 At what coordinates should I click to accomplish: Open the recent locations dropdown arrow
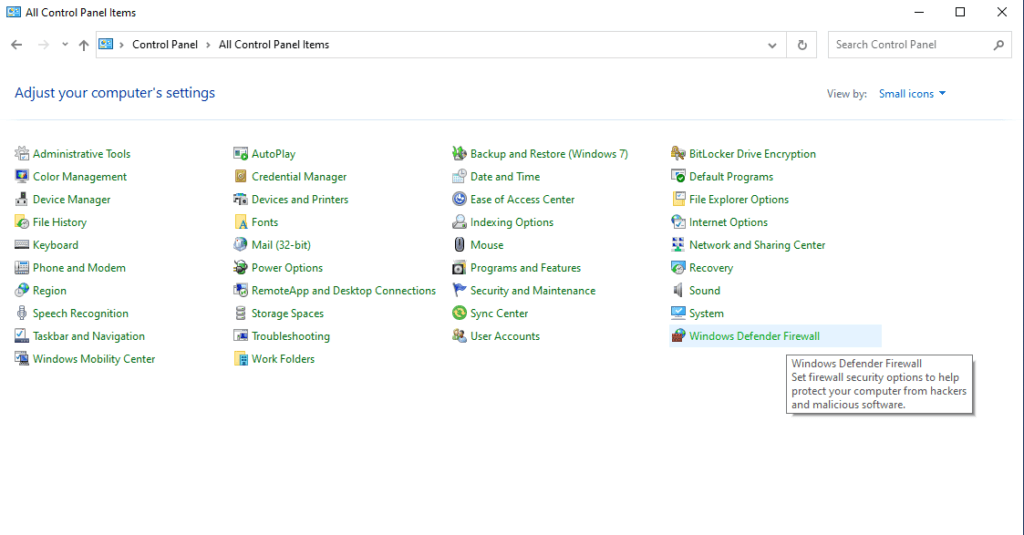click(65, 44)
